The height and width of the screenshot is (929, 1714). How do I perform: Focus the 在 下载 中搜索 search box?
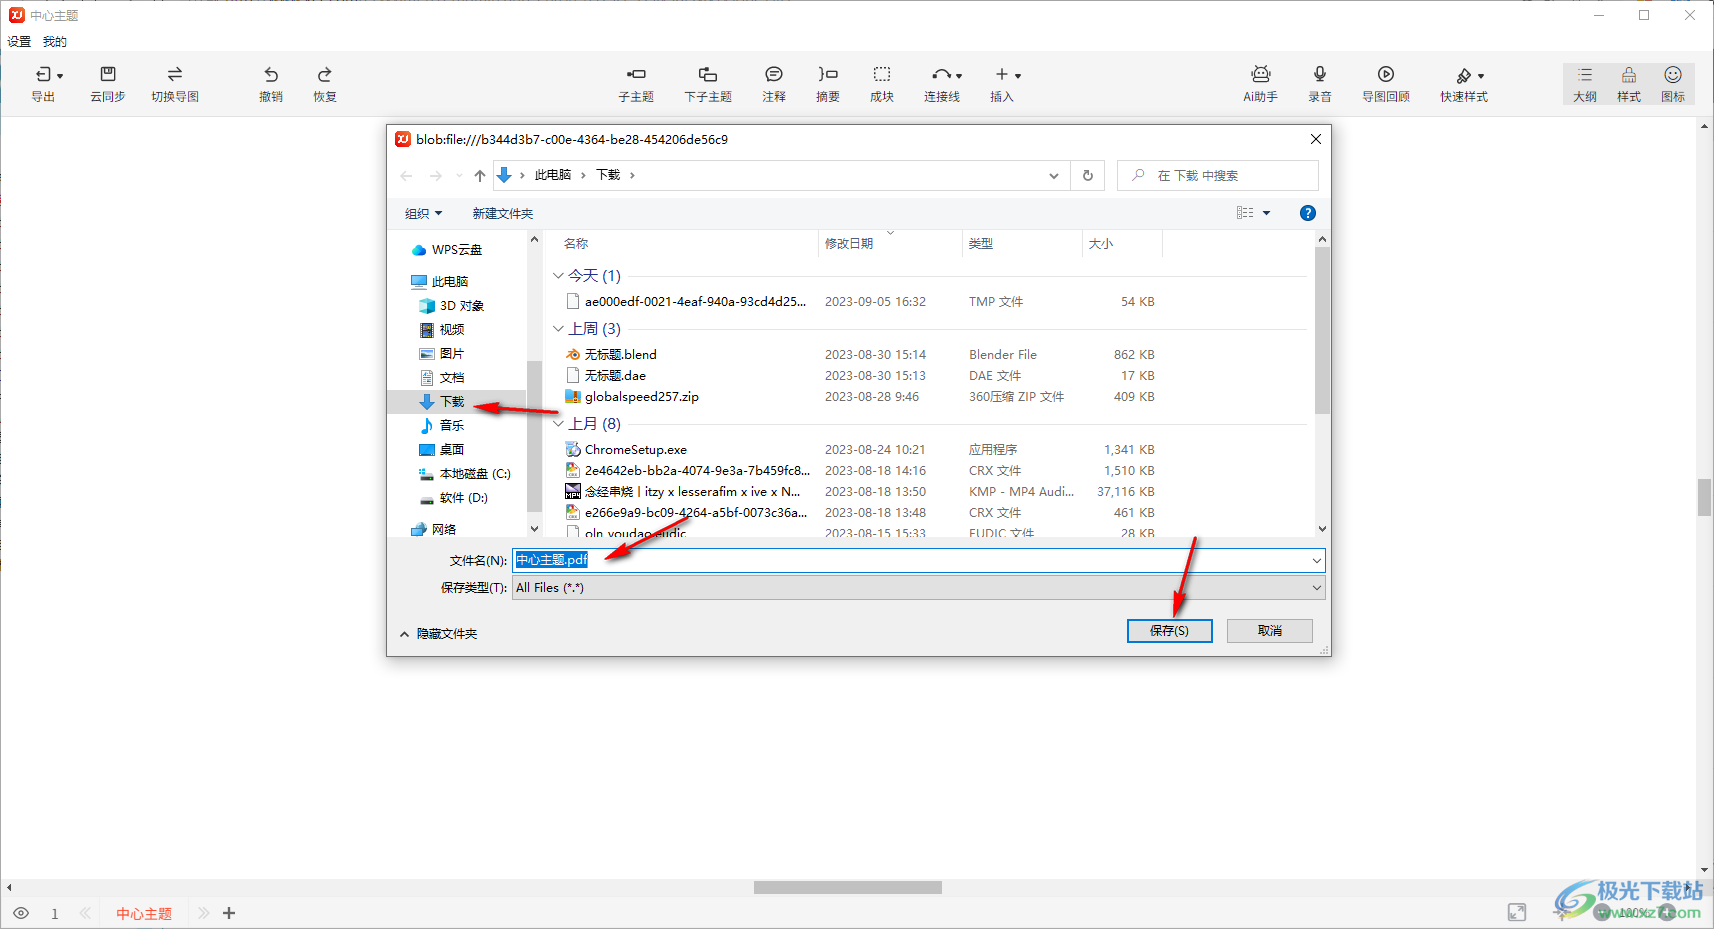point(1218,176)
